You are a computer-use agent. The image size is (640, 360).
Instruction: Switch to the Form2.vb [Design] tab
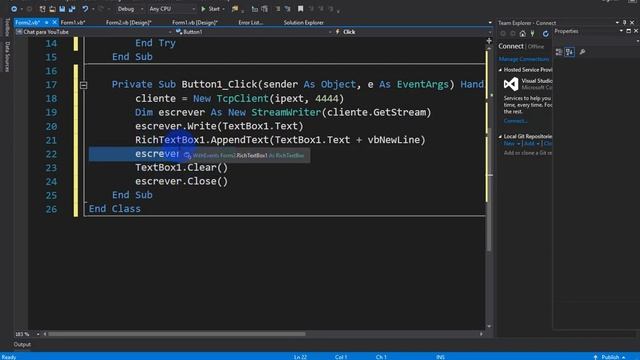pyautogui.click(x=129, y=22)
